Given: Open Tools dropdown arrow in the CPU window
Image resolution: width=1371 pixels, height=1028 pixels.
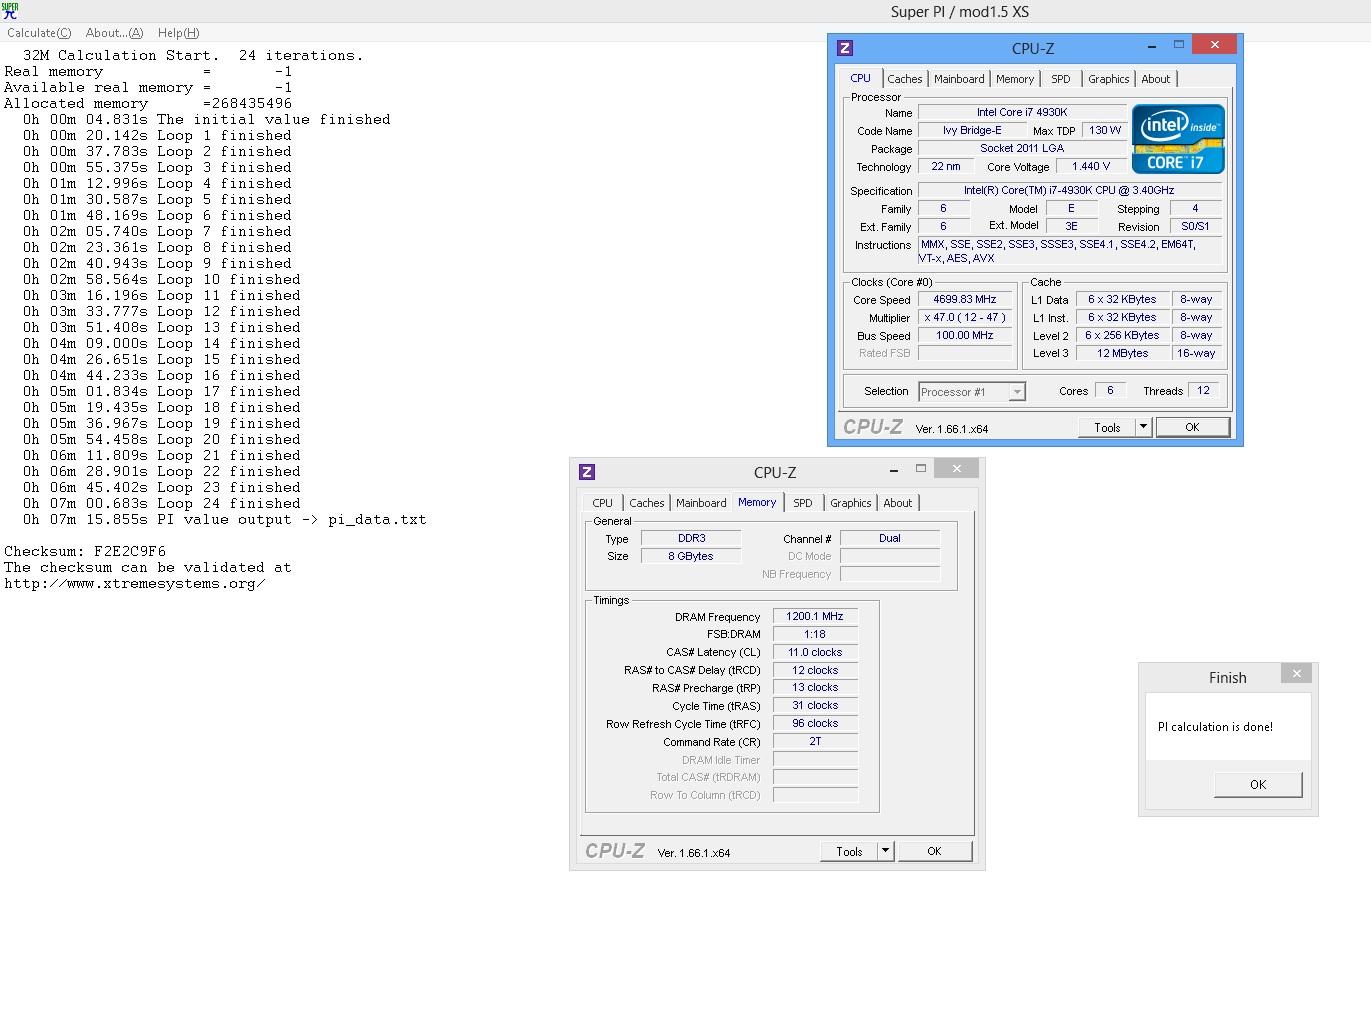Looking at the screenshot, I should coord(1143,427).
